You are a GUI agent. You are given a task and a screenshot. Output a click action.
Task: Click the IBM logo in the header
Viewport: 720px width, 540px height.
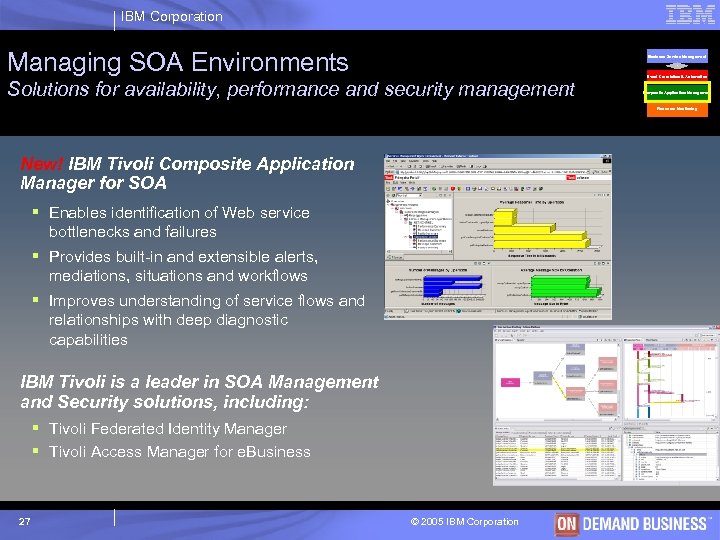pyautogui.click(x=690, y=15)
